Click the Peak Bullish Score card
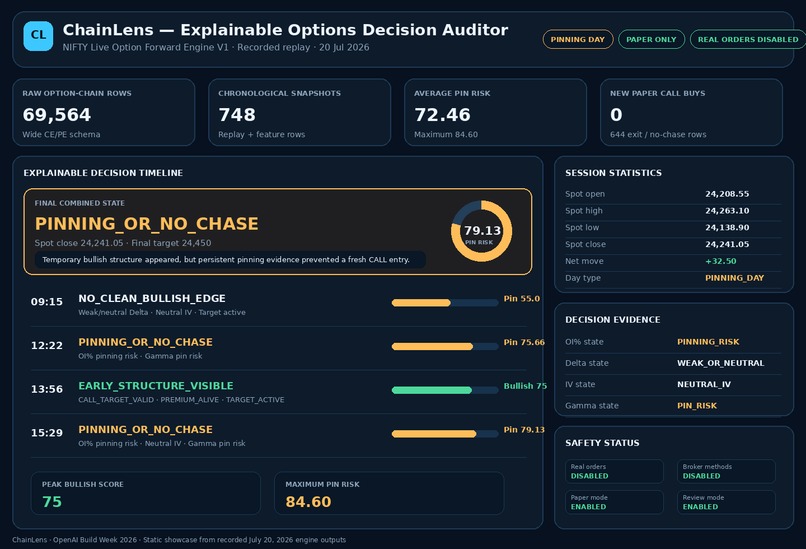The width and height of the screenshot is (806, 549). [x=145, y=493]
